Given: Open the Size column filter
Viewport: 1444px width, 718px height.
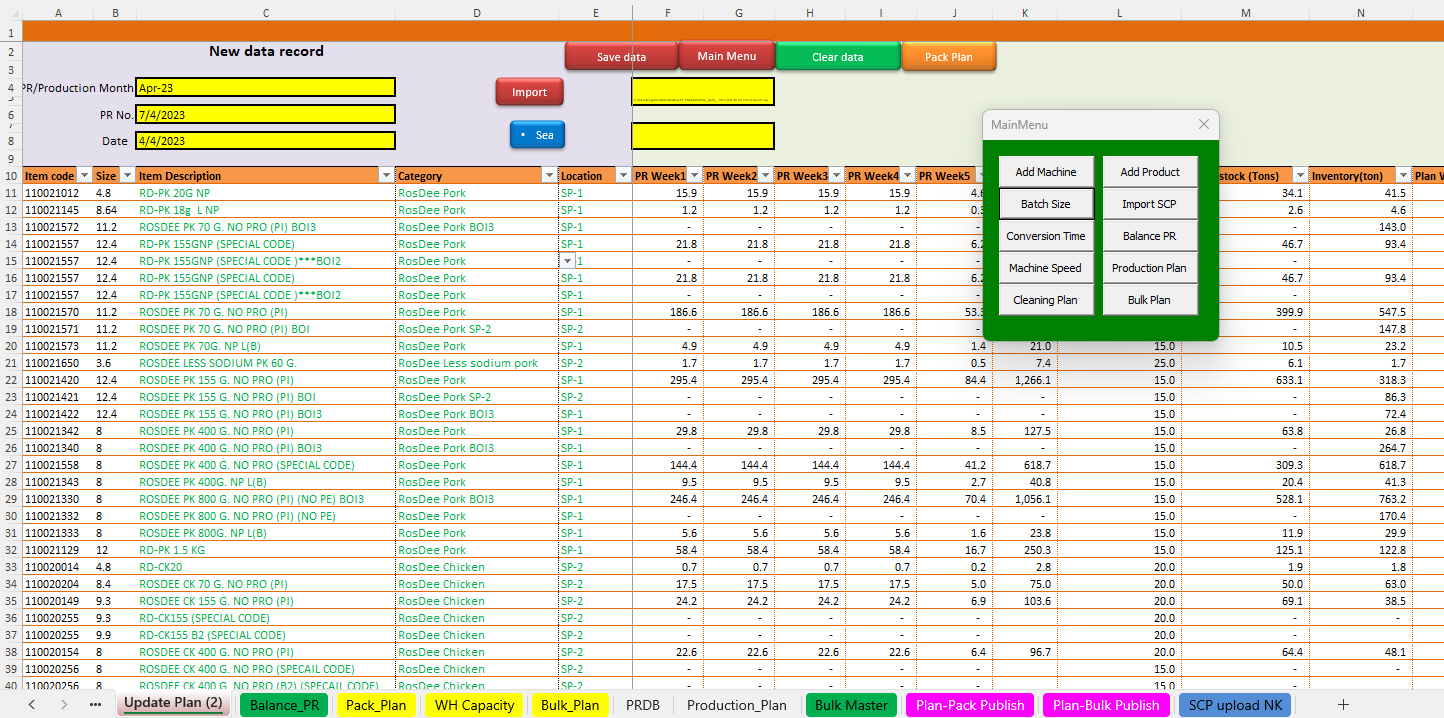Looking at the screenshot, I should pyautogui.click(x=126, y=176).
